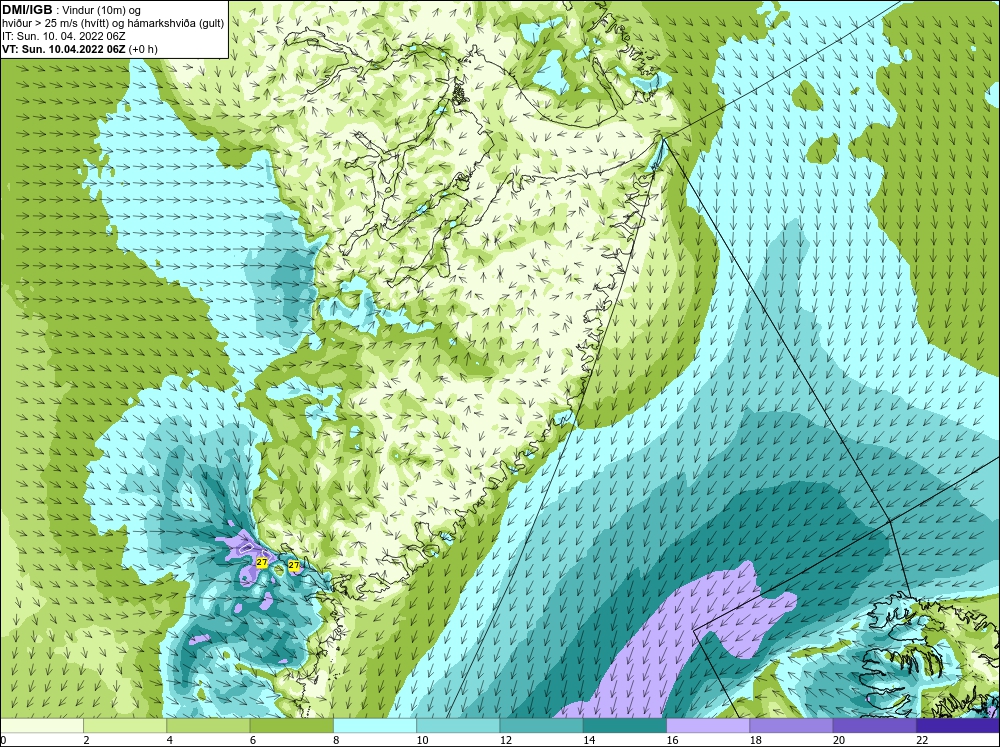Image resolution: width=1000 pixels, height=747 pixels.
Task: Click the 6–8 m/s olive green legend swatch
Action: pyautogui.click(x=291, y=726)
